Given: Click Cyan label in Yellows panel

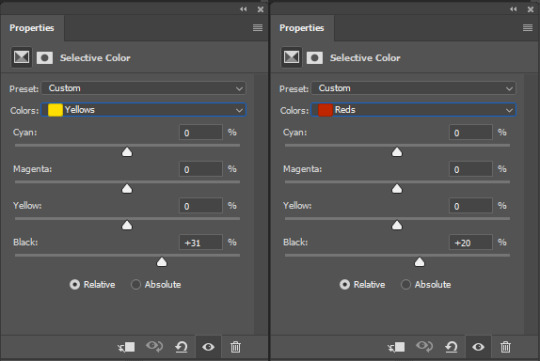Looking at the screenshot, I should (x=25, y=133).
